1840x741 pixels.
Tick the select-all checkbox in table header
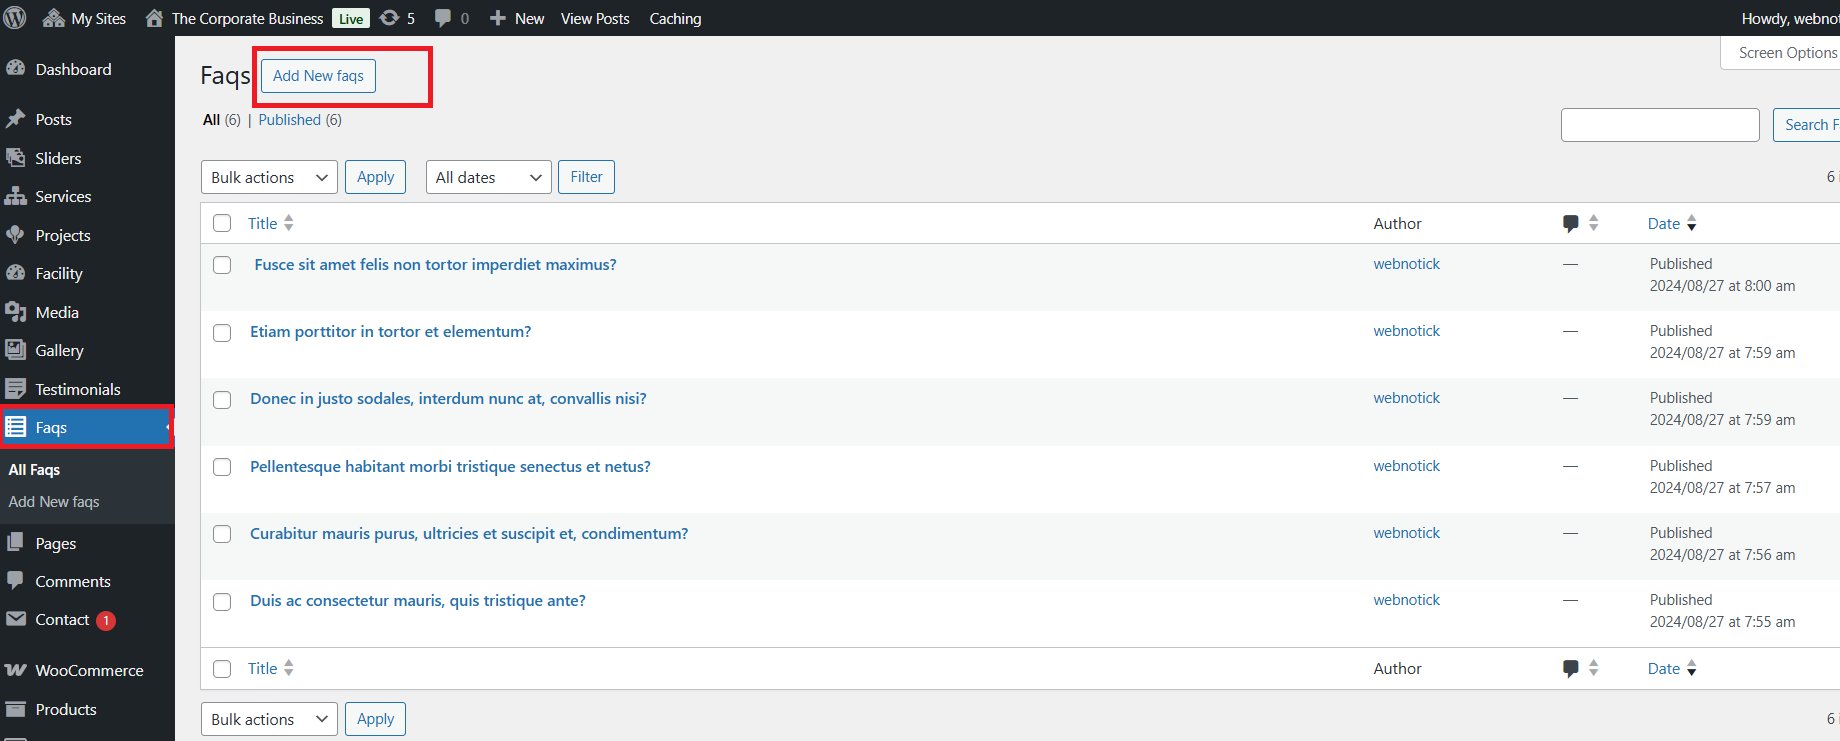tap(222, 223)
